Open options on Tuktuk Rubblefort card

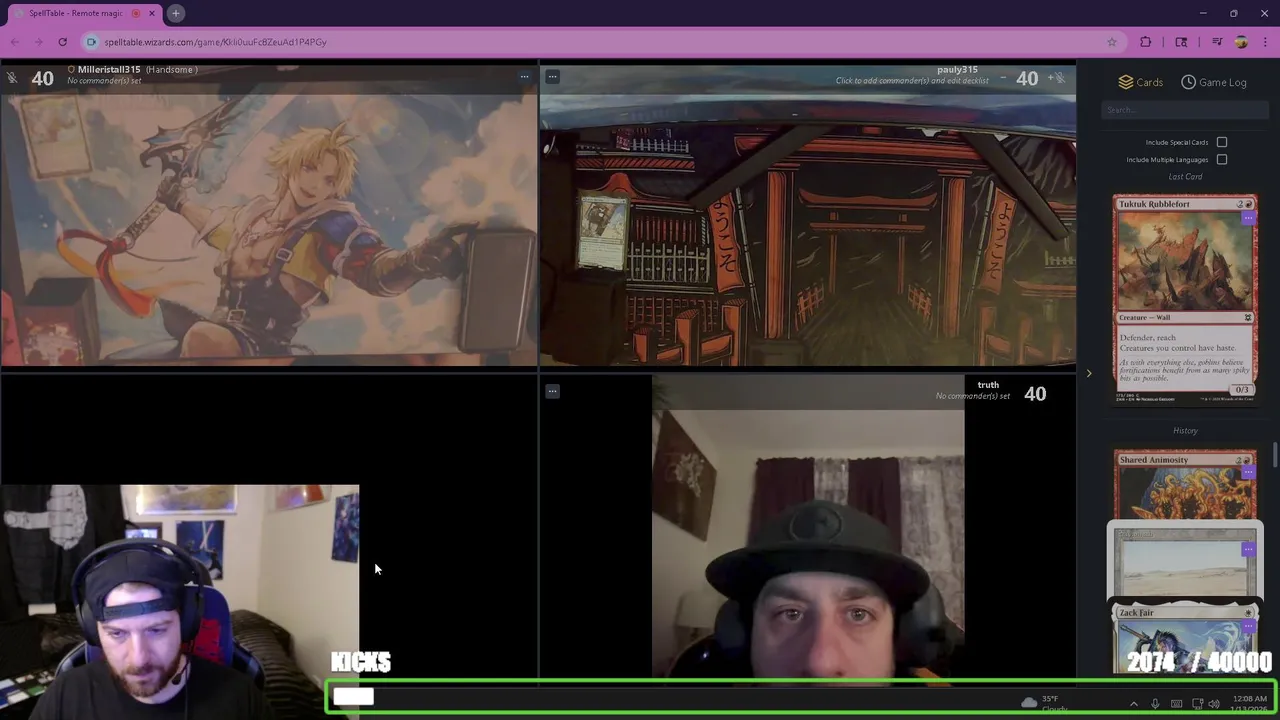[1248, 217]
